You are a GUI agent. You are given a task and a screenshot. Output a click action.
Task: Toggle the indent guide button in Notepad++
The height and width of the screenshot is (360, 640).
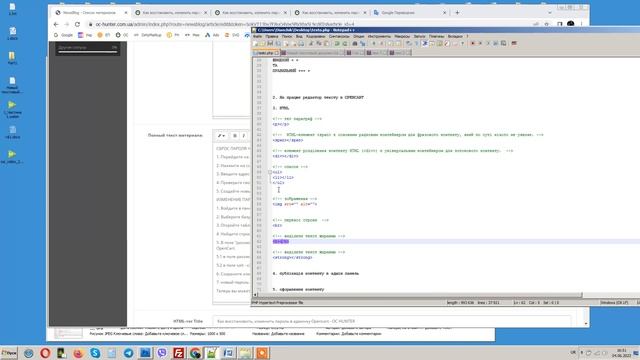[425, 43]
